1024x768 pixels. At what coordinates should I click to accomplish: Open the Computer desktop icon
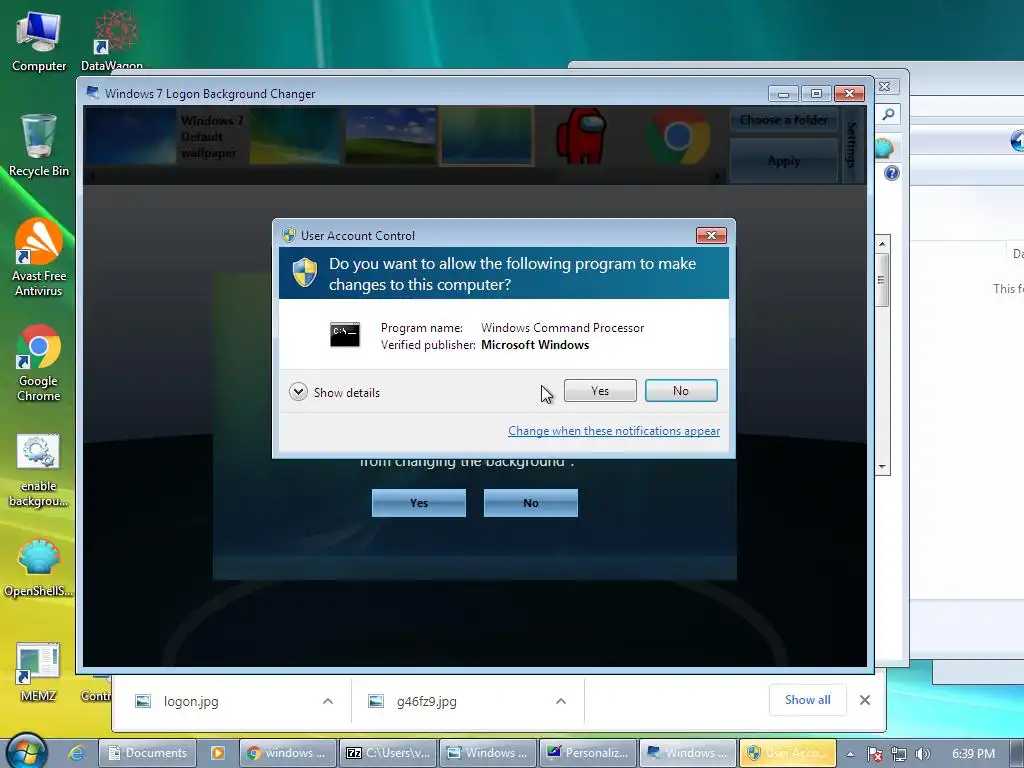coord(39,42)
